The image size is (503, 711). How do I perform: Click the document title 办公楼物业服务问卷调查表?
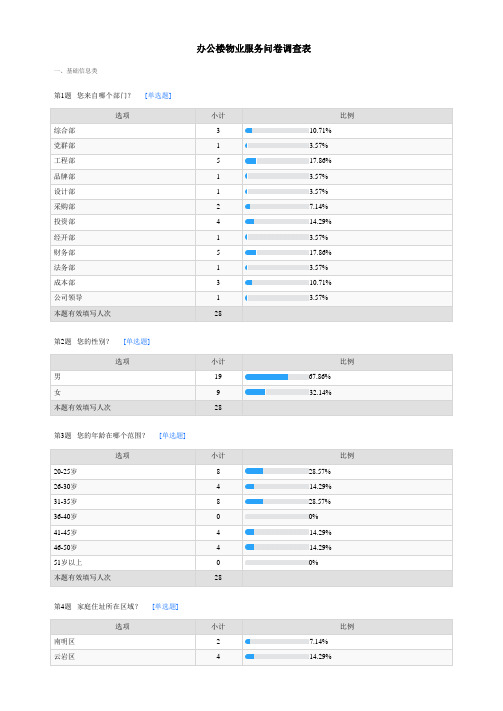click(x=254, y=49)
